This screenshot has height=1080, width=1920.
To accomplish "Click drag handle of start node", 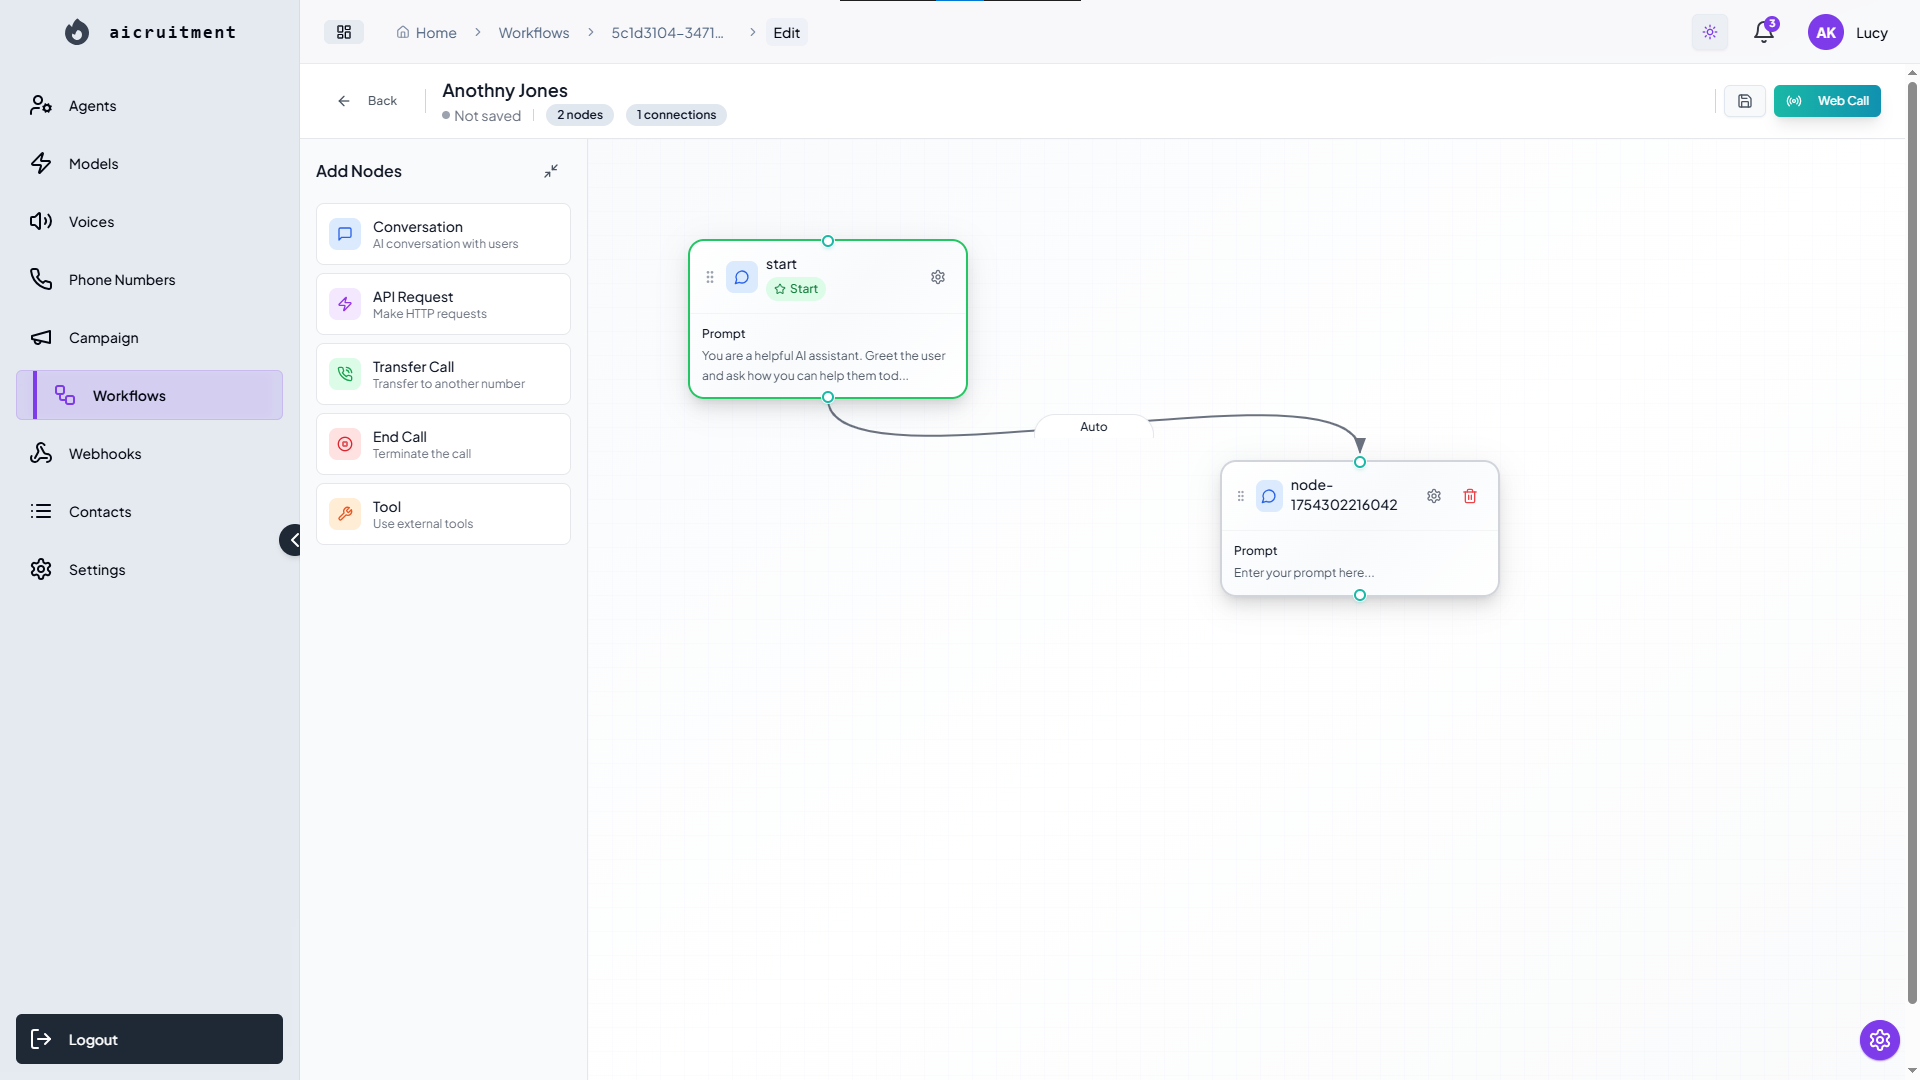I will [710, 277].
